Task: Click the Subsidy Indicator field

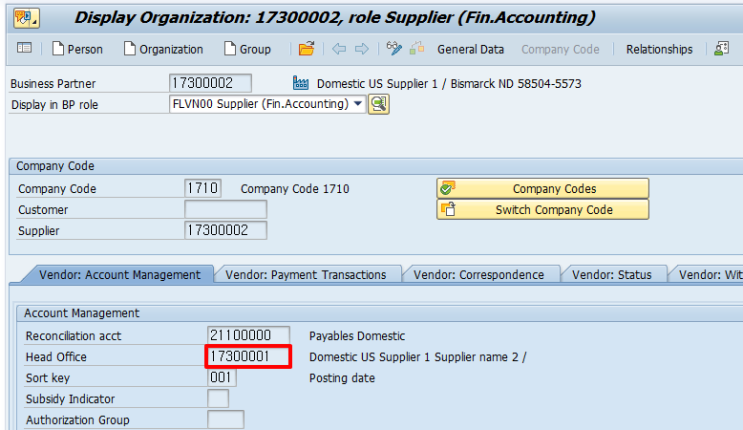Action: 218,399
